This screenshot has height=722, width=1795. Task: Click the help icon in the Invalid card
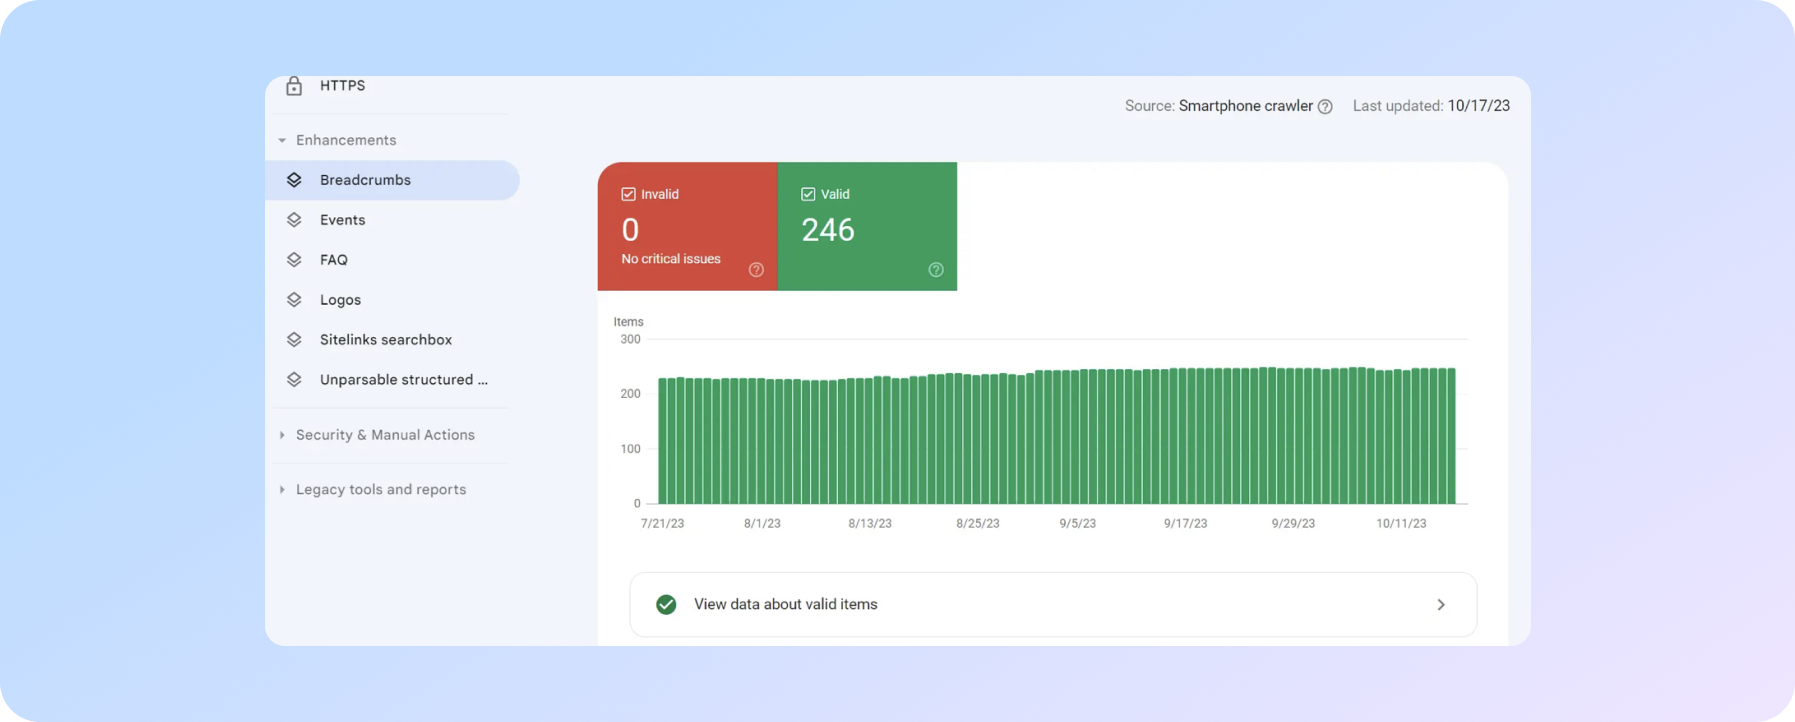(x=756, y=270)
